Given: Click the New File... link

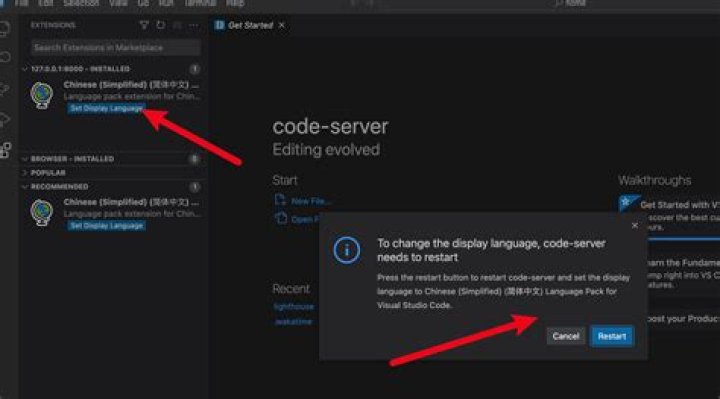Looking at the screenshot, I should [x=310, y=201].
